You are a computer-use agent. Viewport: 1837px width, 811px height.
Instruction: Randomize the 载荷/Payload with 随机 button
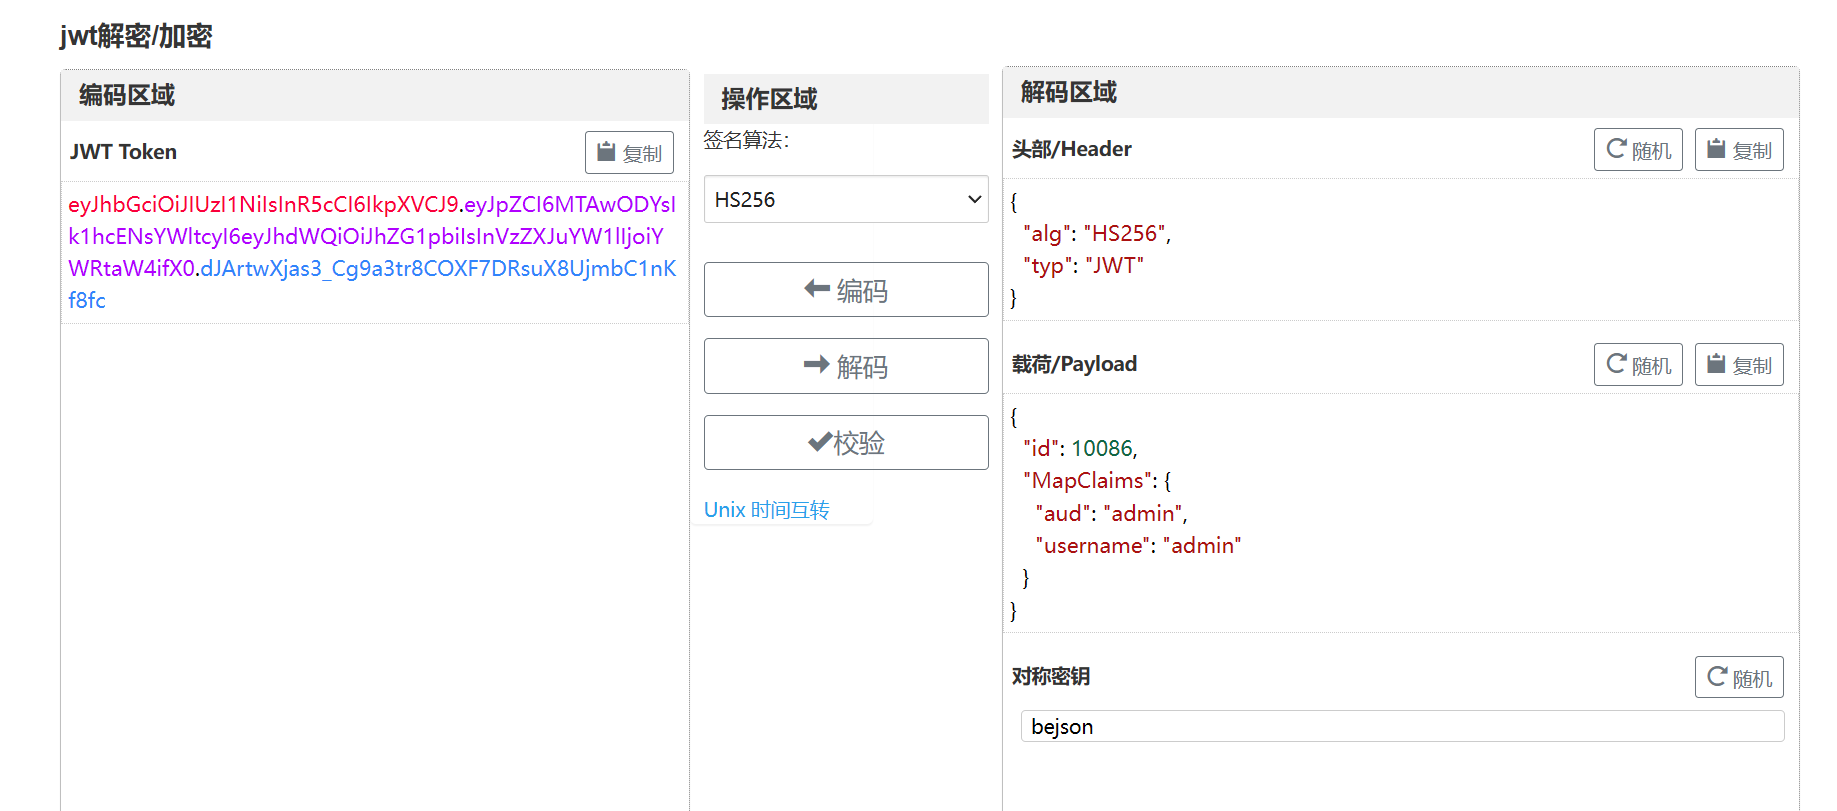point(1638,365)
